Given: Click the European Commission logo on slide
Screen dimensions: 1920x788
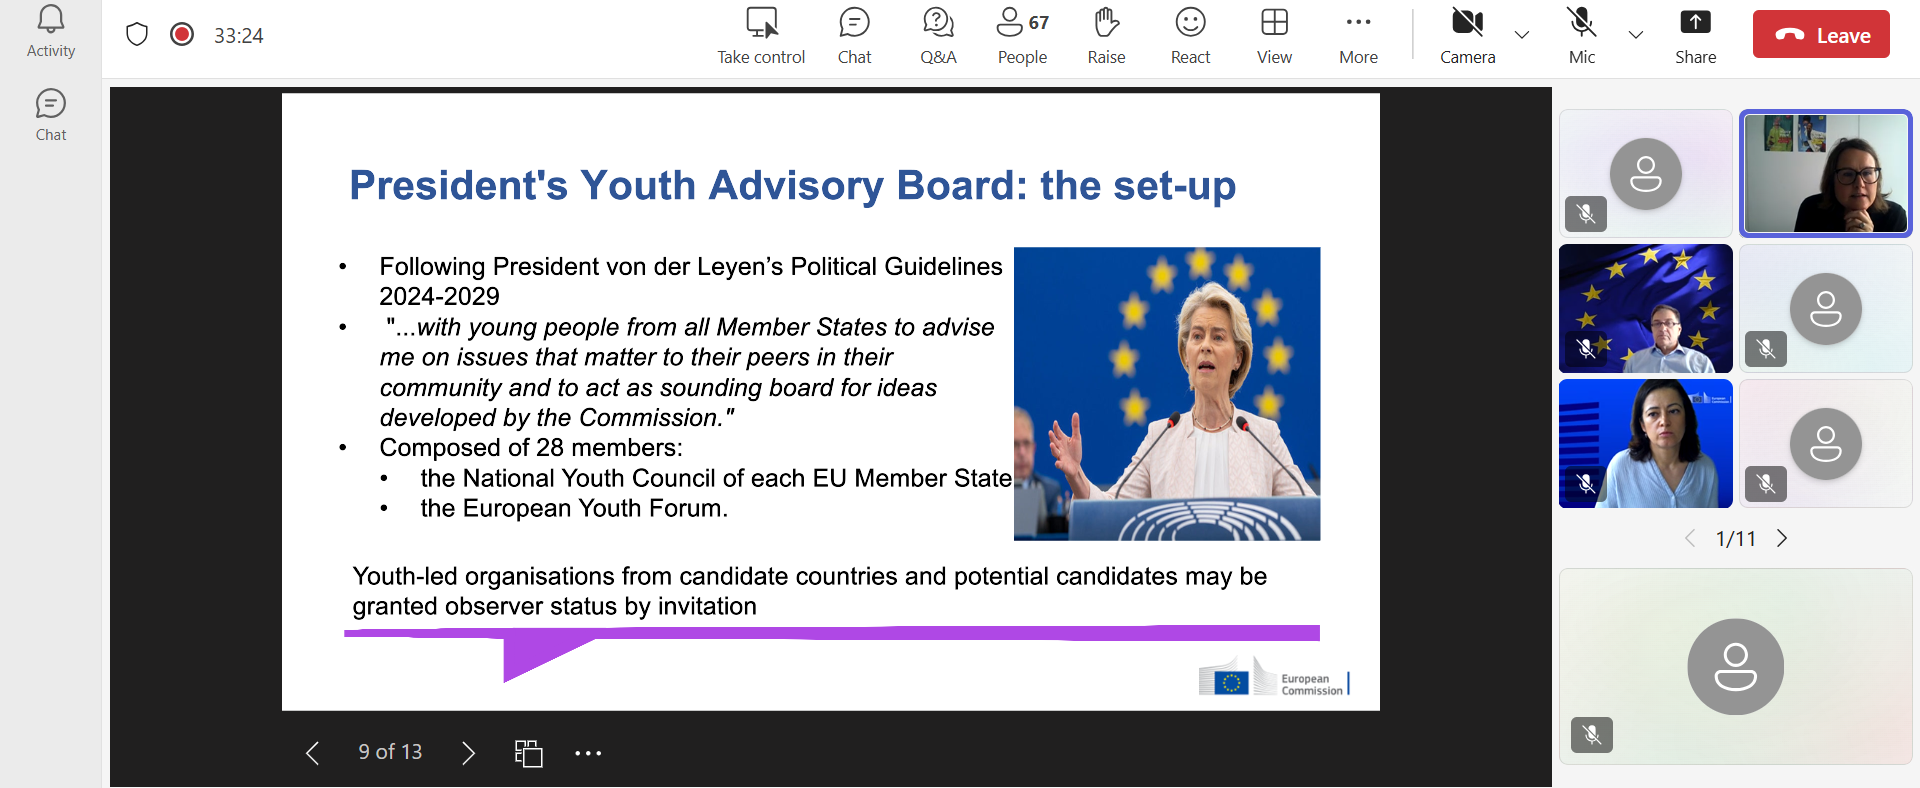Looking at the screenshot, I should pyautogui.click(x=1274, y=678).
